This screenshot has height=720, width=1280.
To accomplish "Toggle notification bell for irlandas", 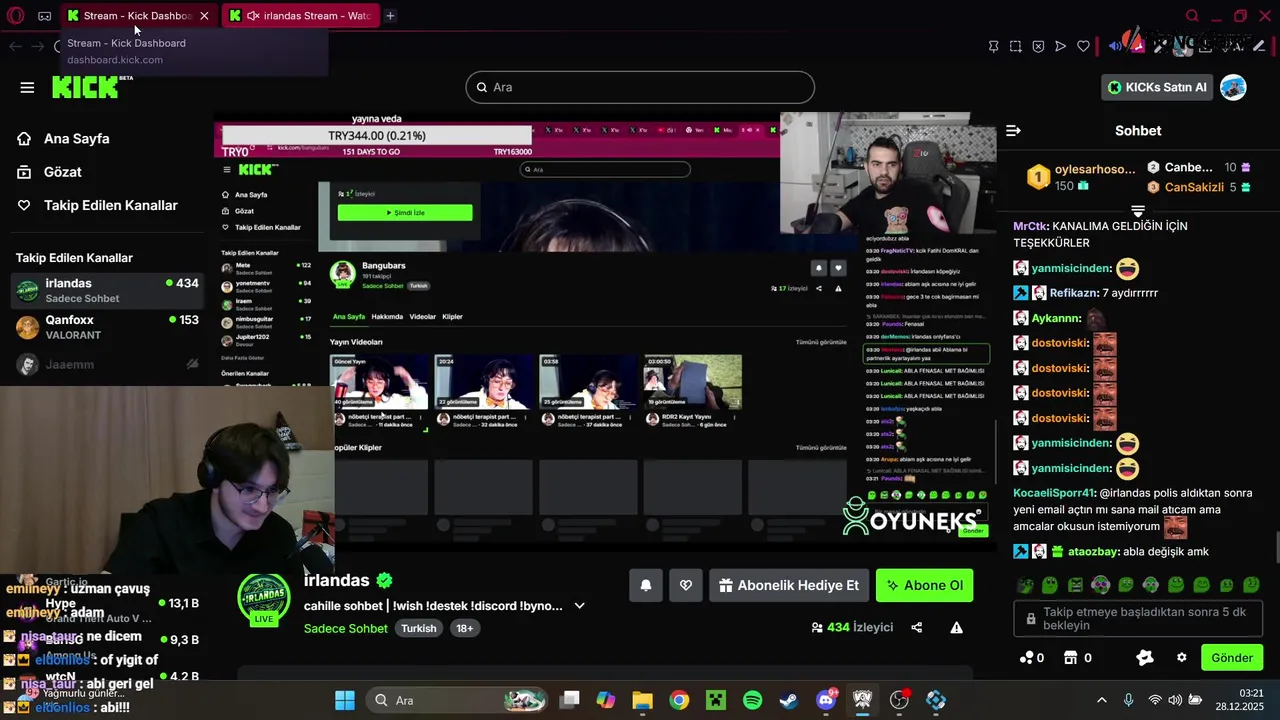I will point(646,585).
